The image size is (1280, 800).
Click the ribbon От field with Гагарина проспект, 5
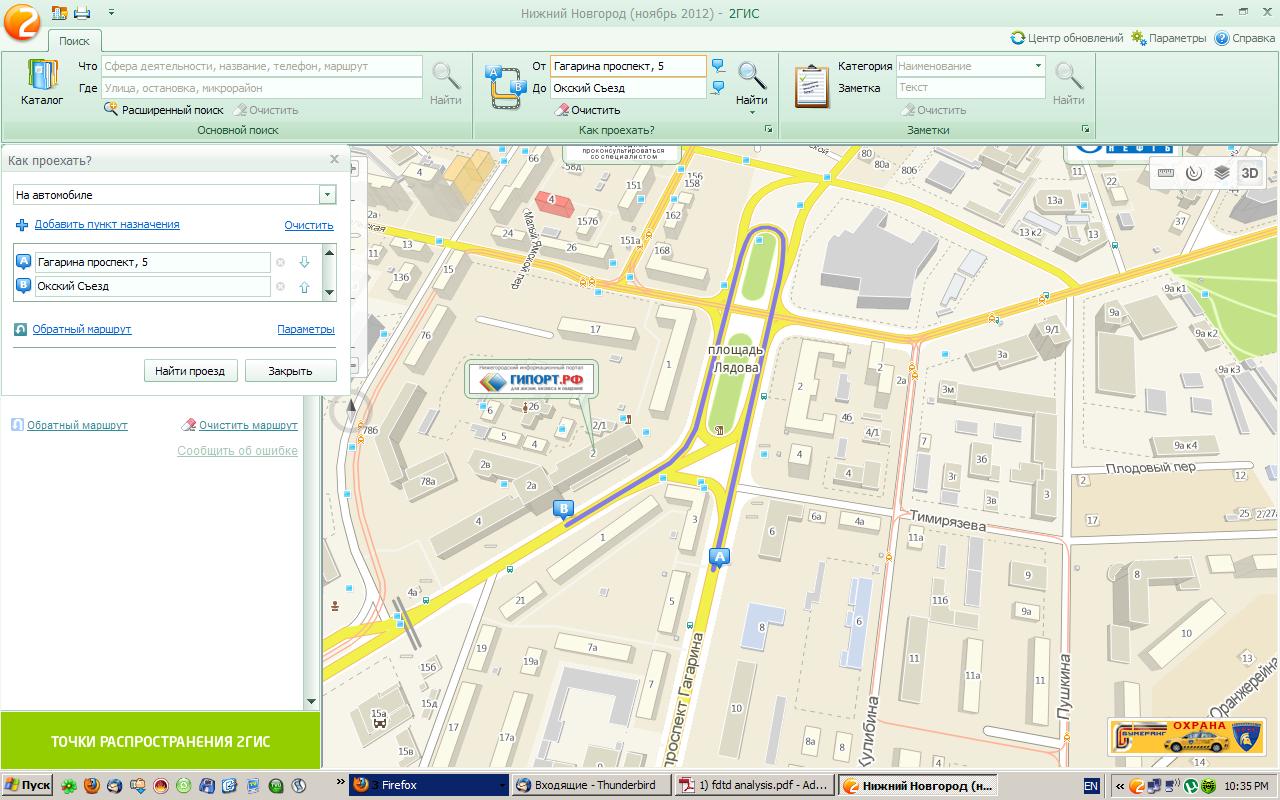pyautogui.click(x=628, y=66)
